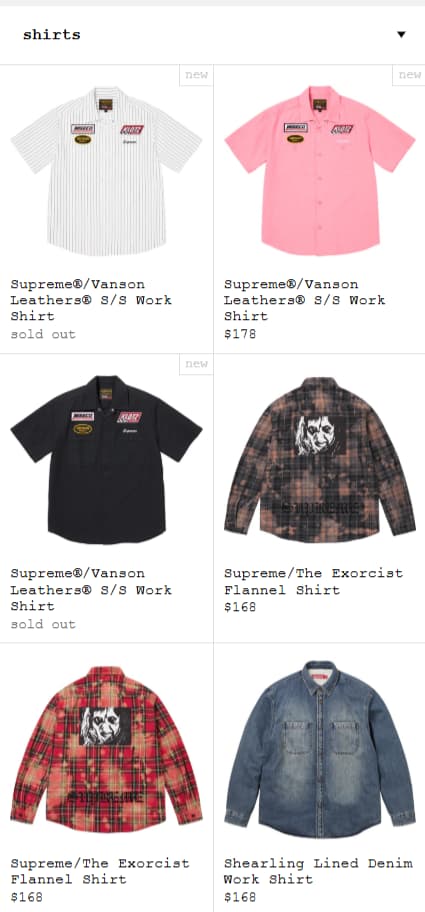Click the new badge on white striped shirt
425x912 pixels.
[x=196, y=75]
